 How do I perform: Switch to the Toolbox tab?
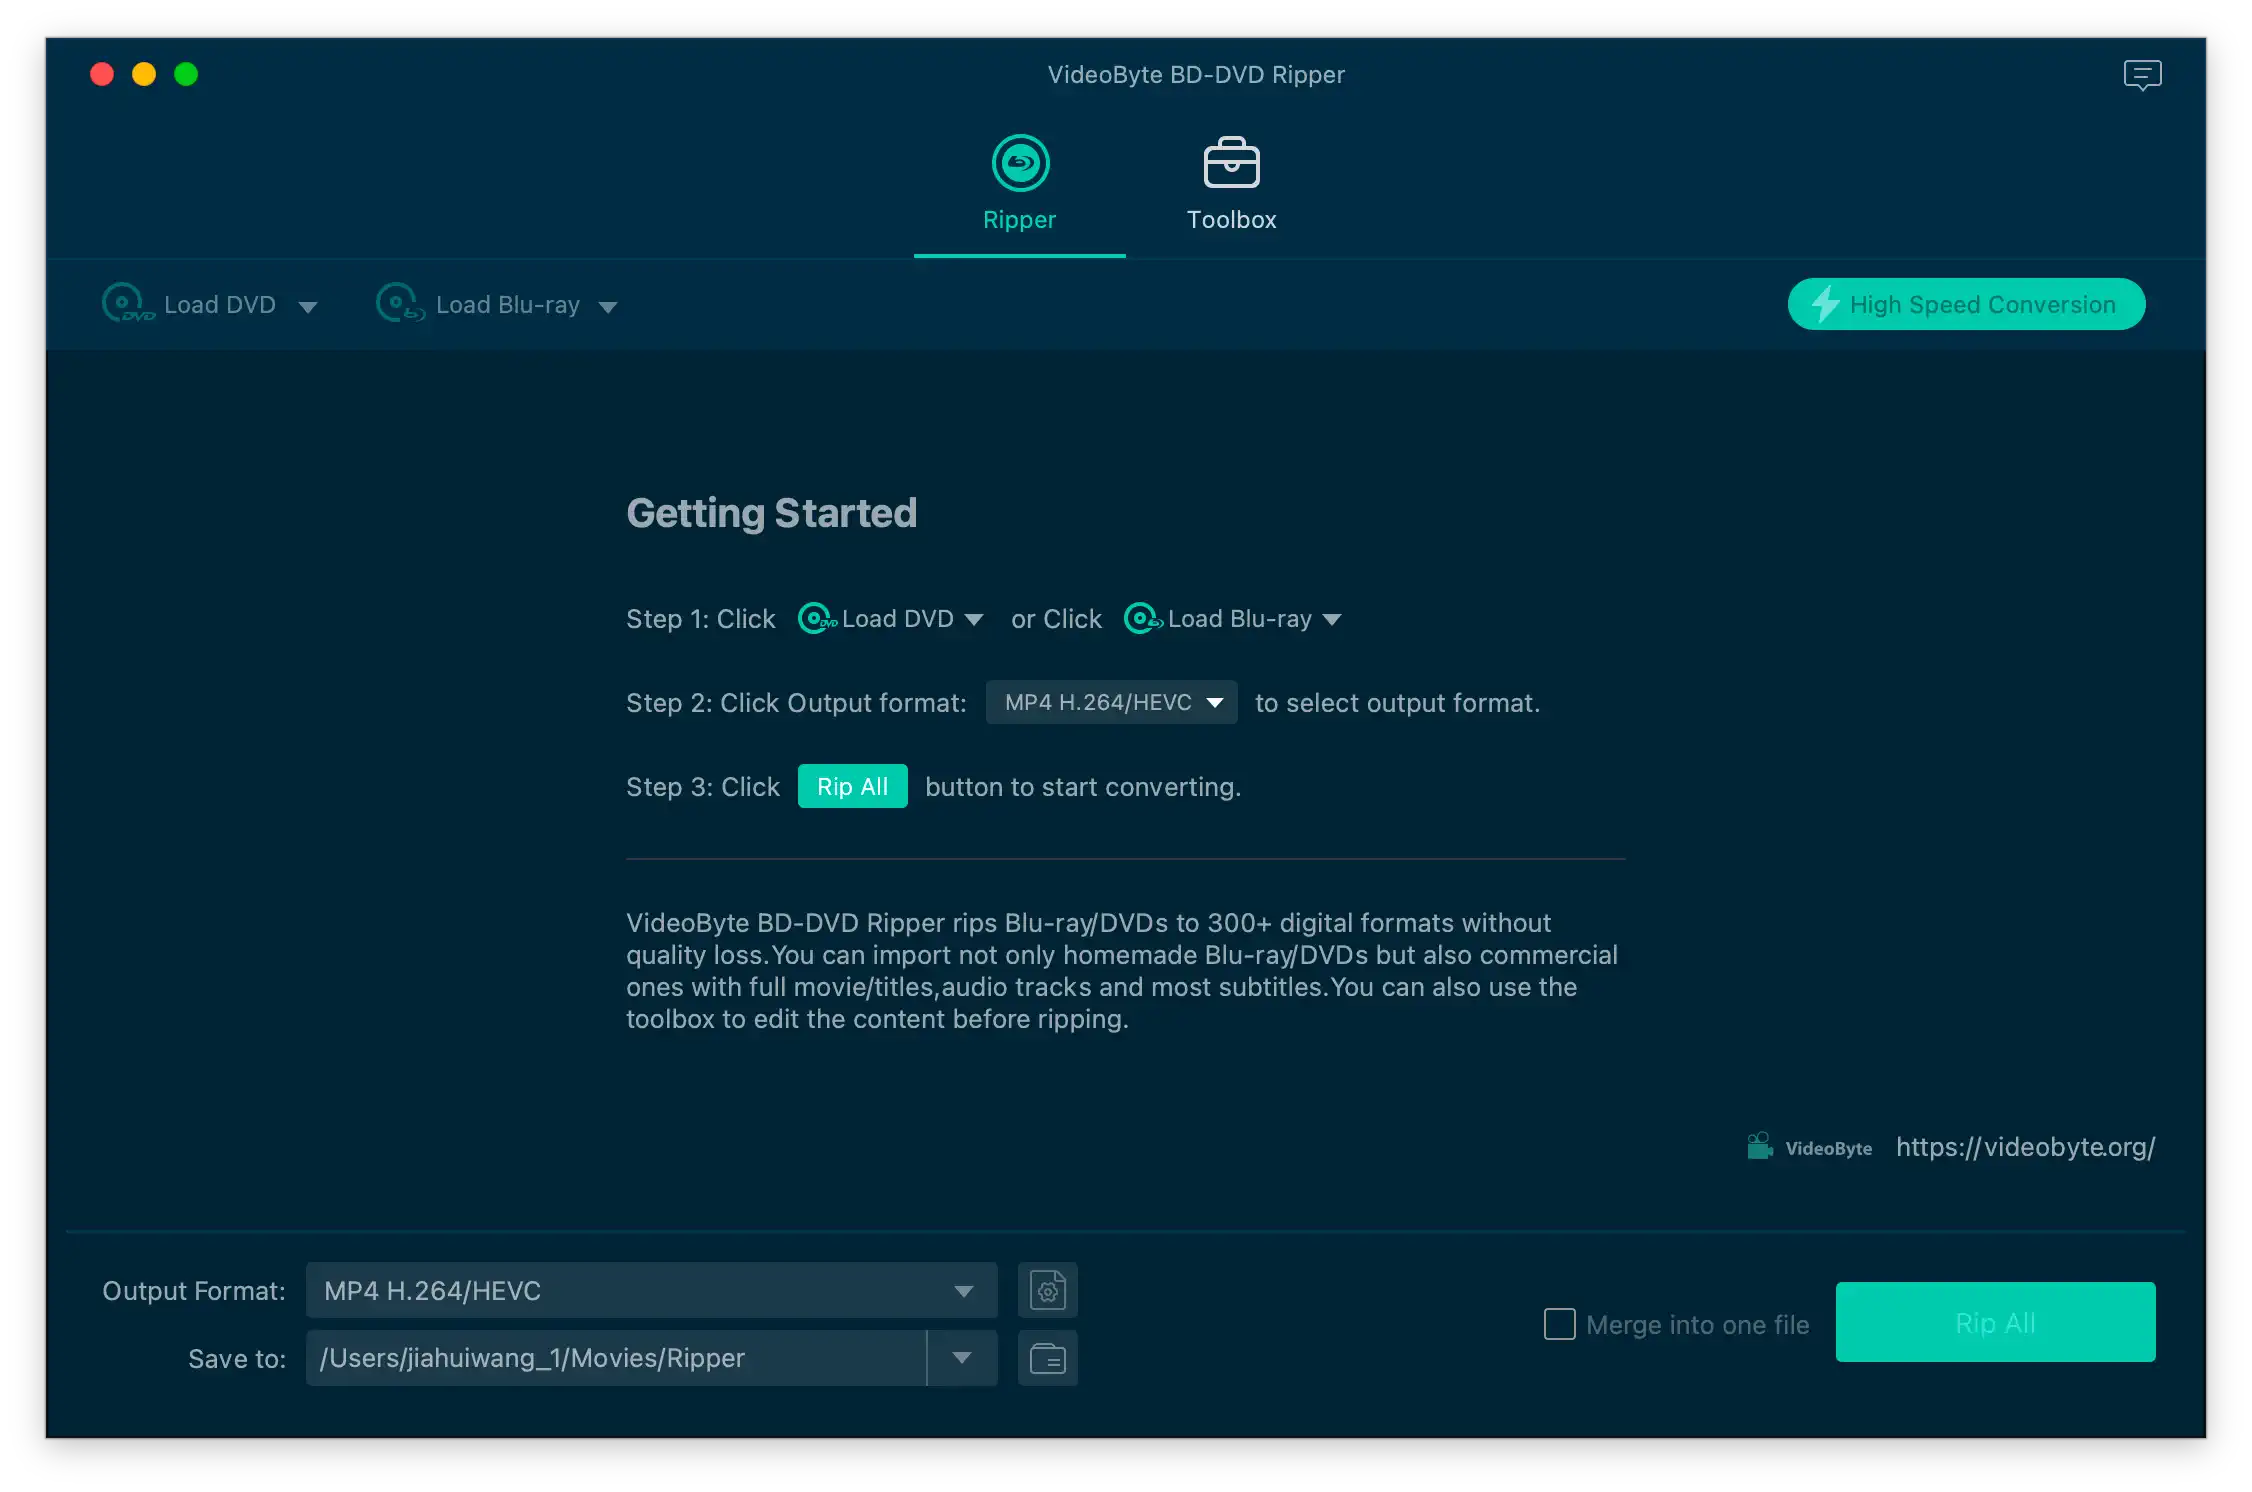point(1231,220)
